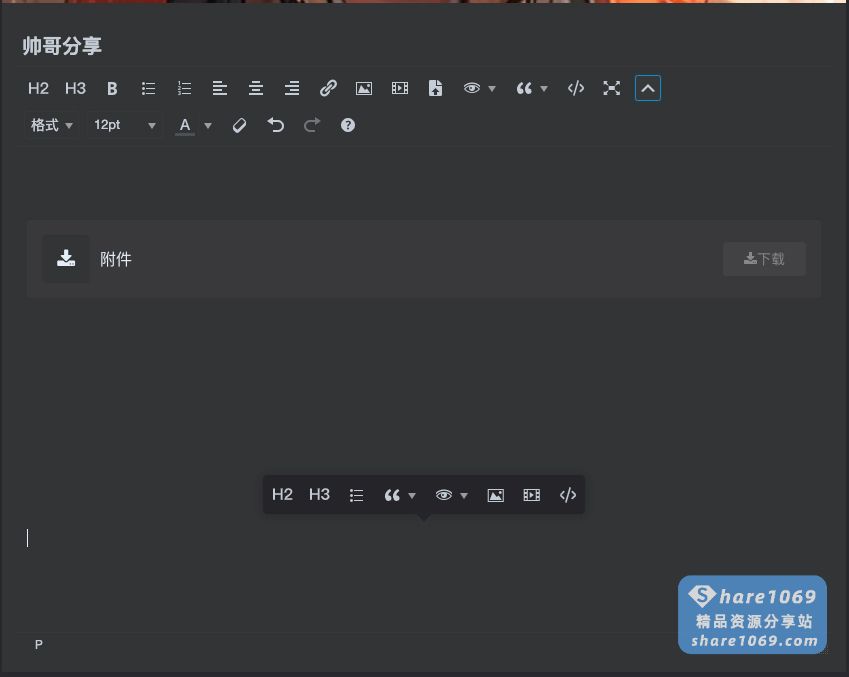
Task: Open the text color picker A
Action: (184, 125)
